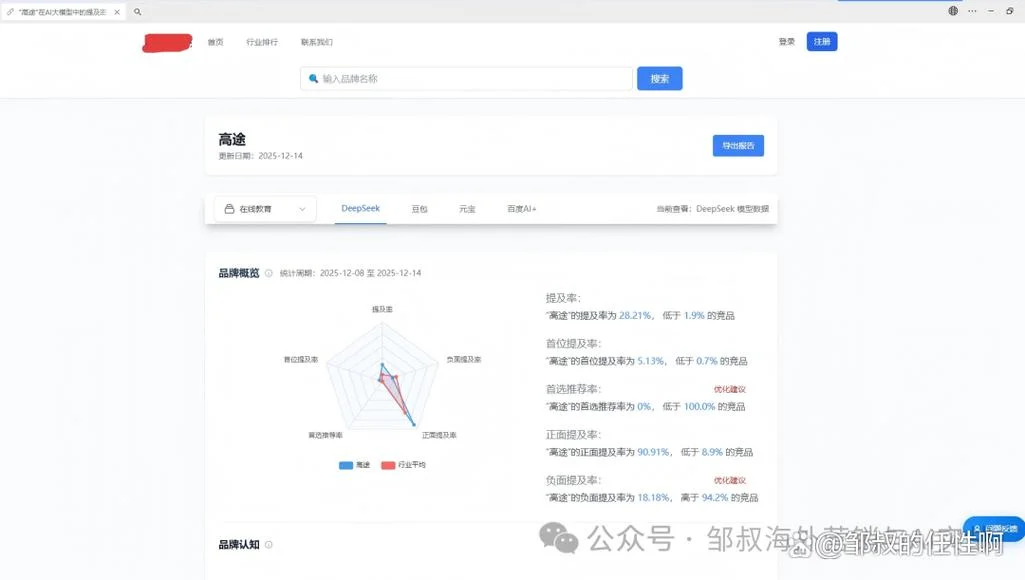Open the 在线教育 industry dropdown
This screenshot has height=580, width=1025.
[265, 209]
